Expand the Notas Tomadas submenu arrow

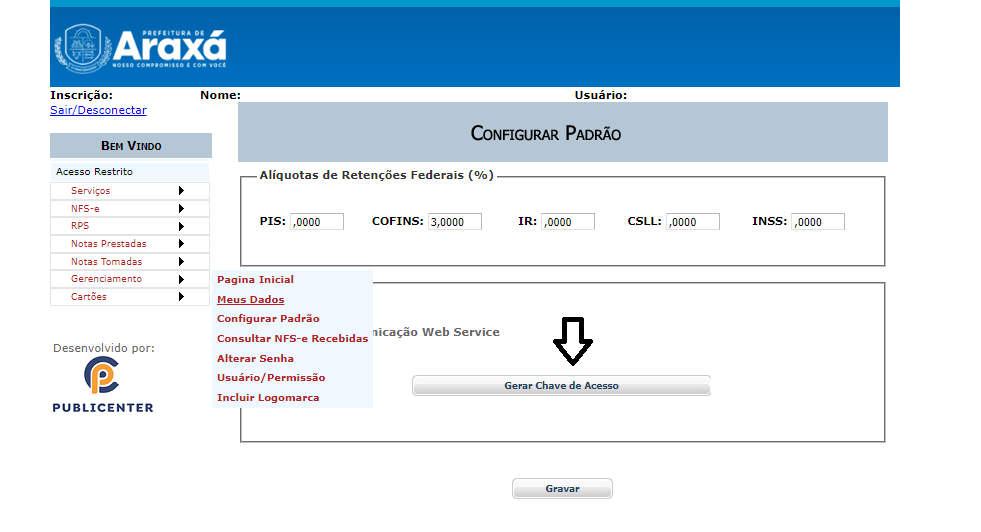pos(181,262)
